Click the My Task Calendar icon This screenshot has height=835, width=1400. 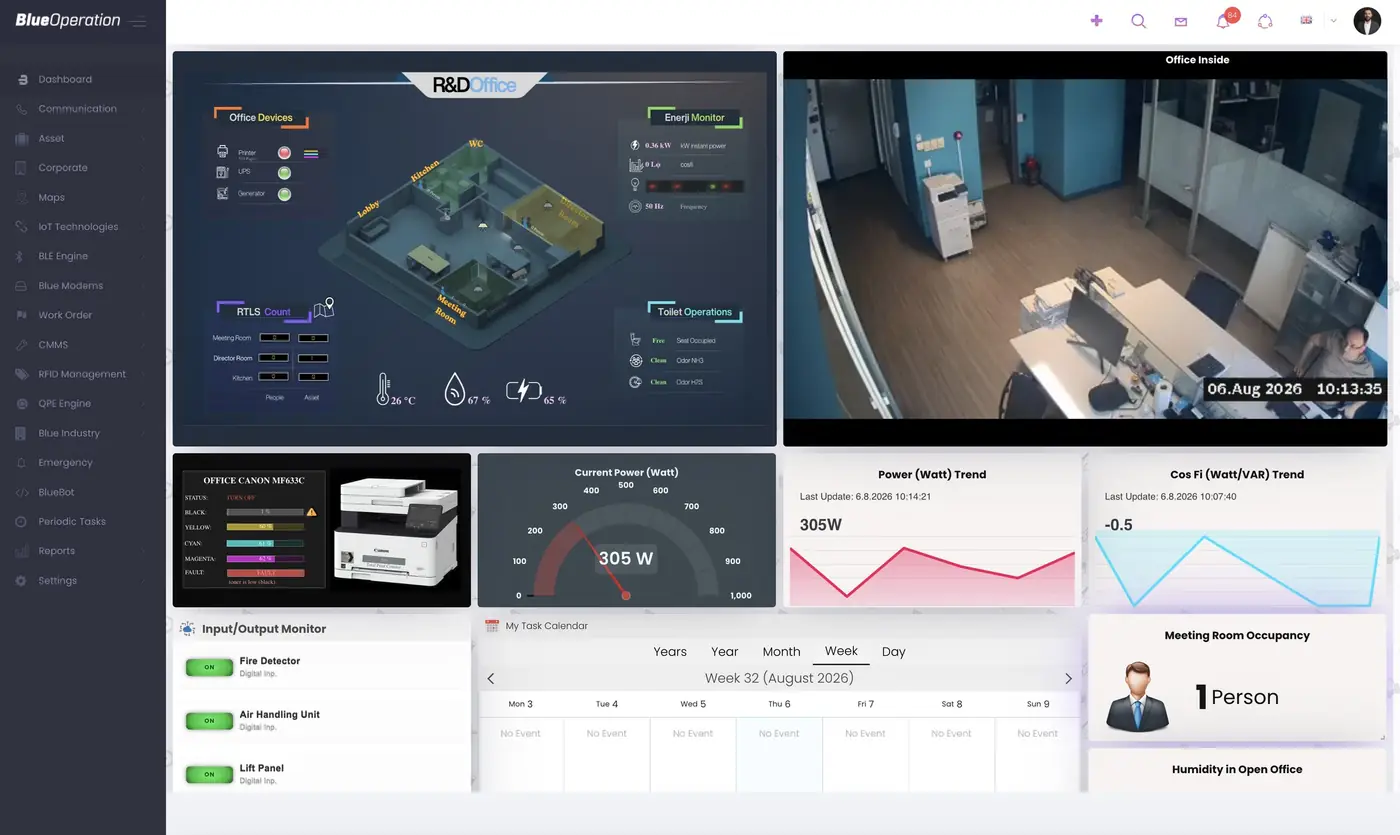(x=491, y=626)
